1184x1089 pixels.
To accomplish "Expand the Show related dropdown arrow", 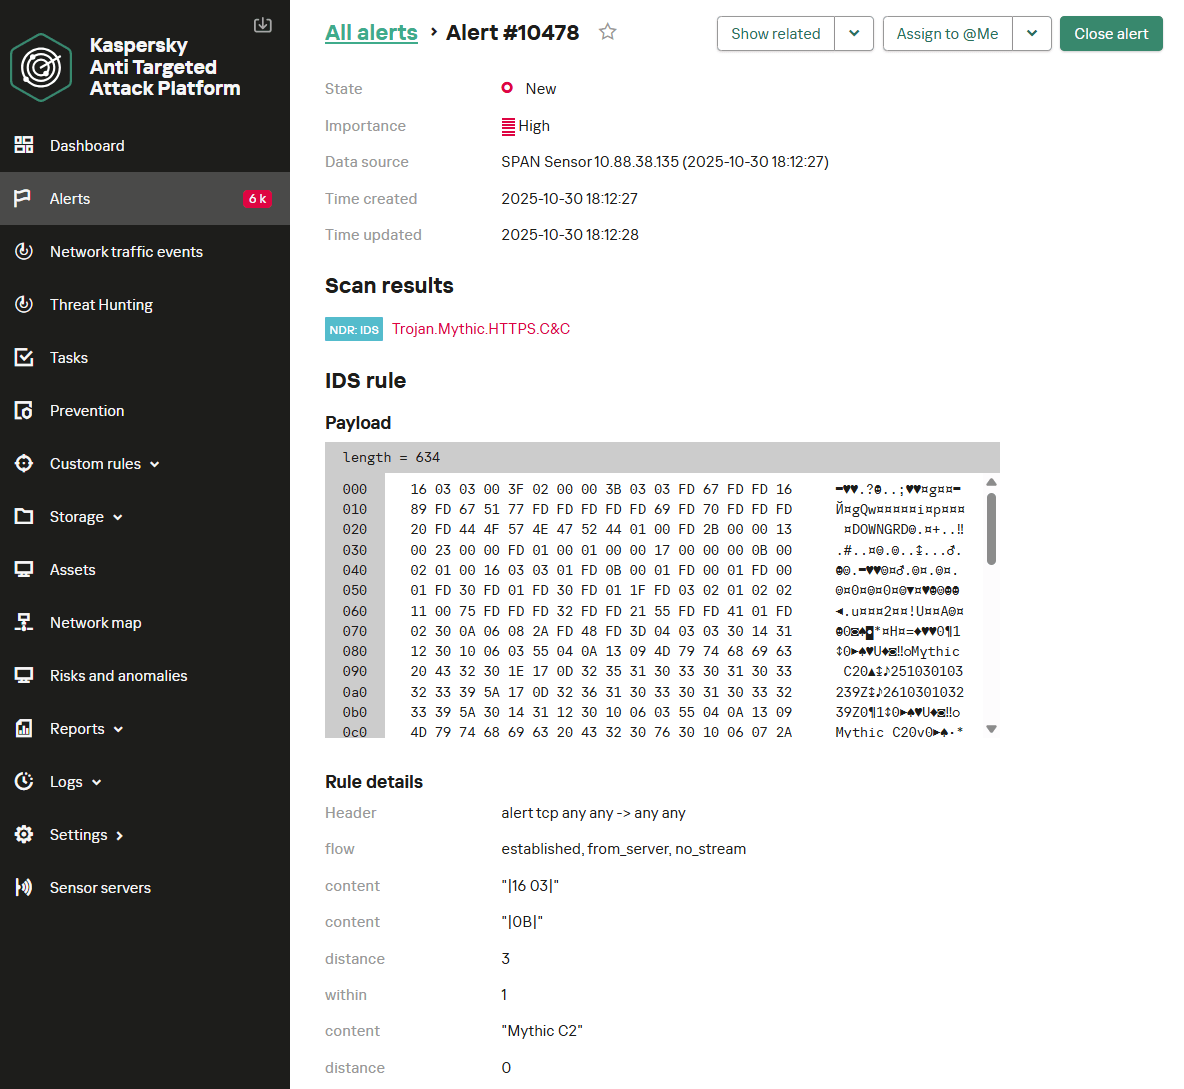I will pyautogui.click(x=854, y=33).
